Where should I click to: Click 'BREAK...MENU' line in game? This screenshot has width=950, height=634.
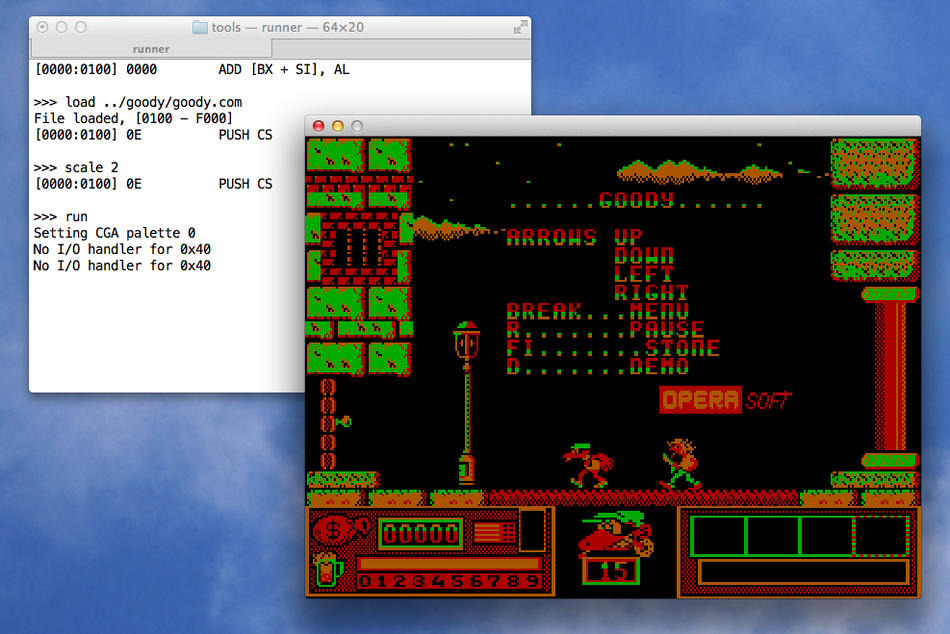[x=598, y=312]
